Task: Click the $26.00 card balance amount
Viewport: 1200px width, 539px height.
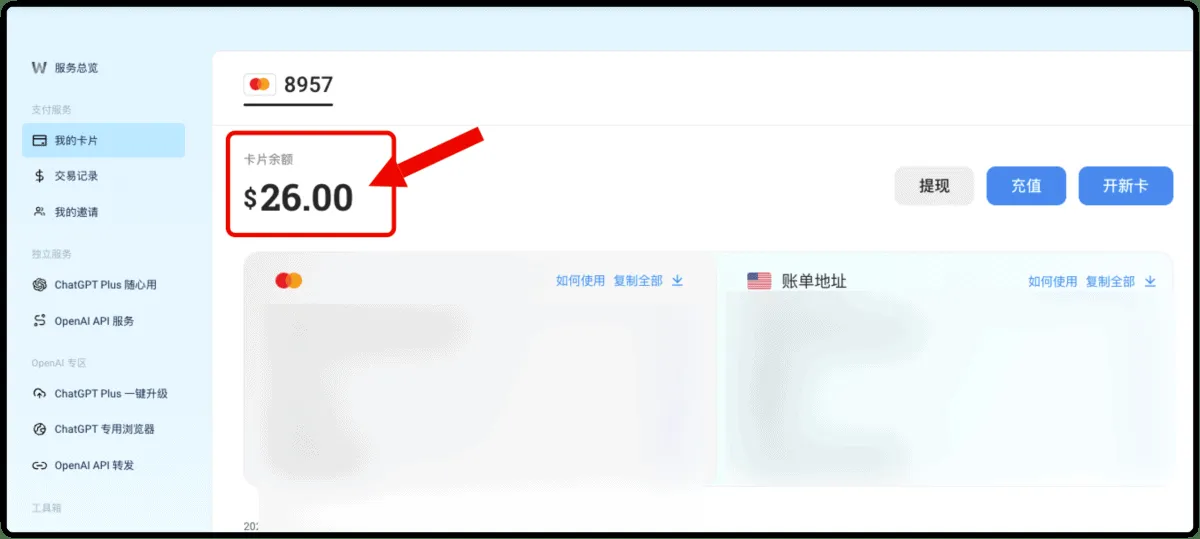Action: 299,198
